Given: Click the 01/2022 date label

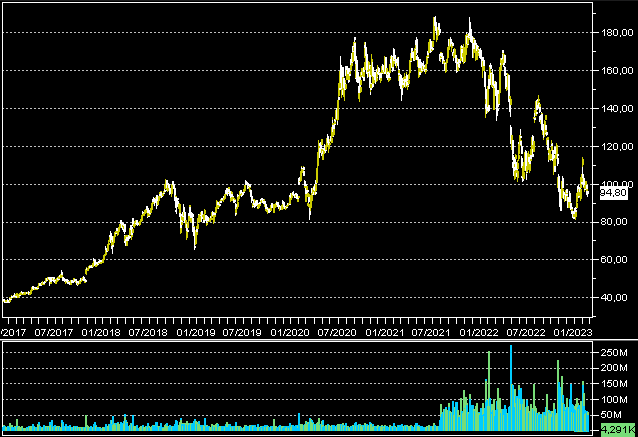Looking at the screenshot, I should pyautogui.click(x=479, y=332).
